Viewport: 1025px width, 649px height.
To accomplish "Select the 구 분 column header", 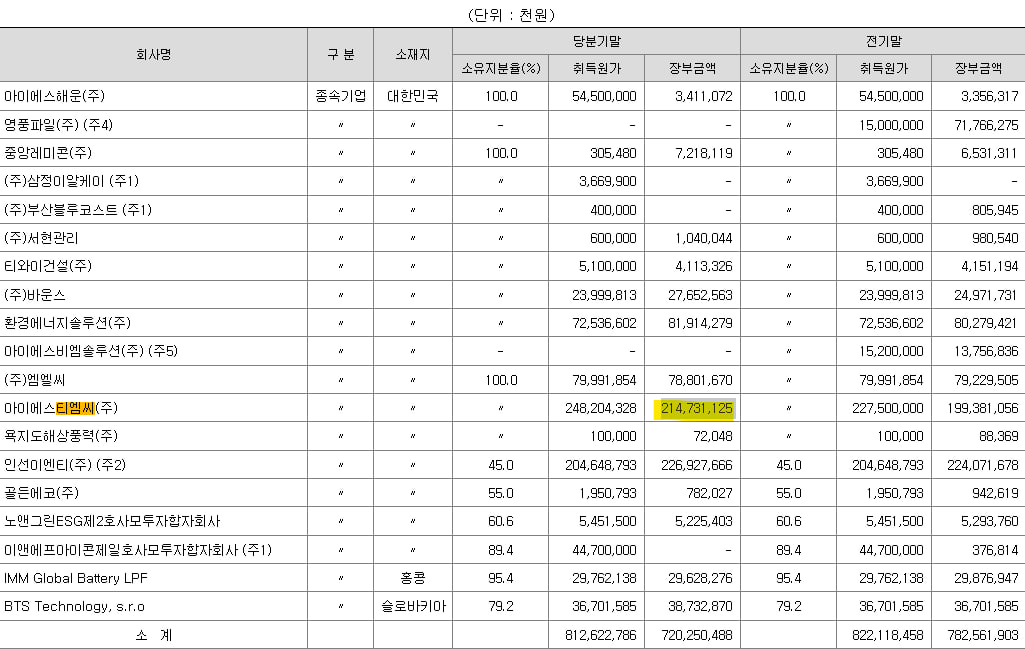I will point(341,54).
